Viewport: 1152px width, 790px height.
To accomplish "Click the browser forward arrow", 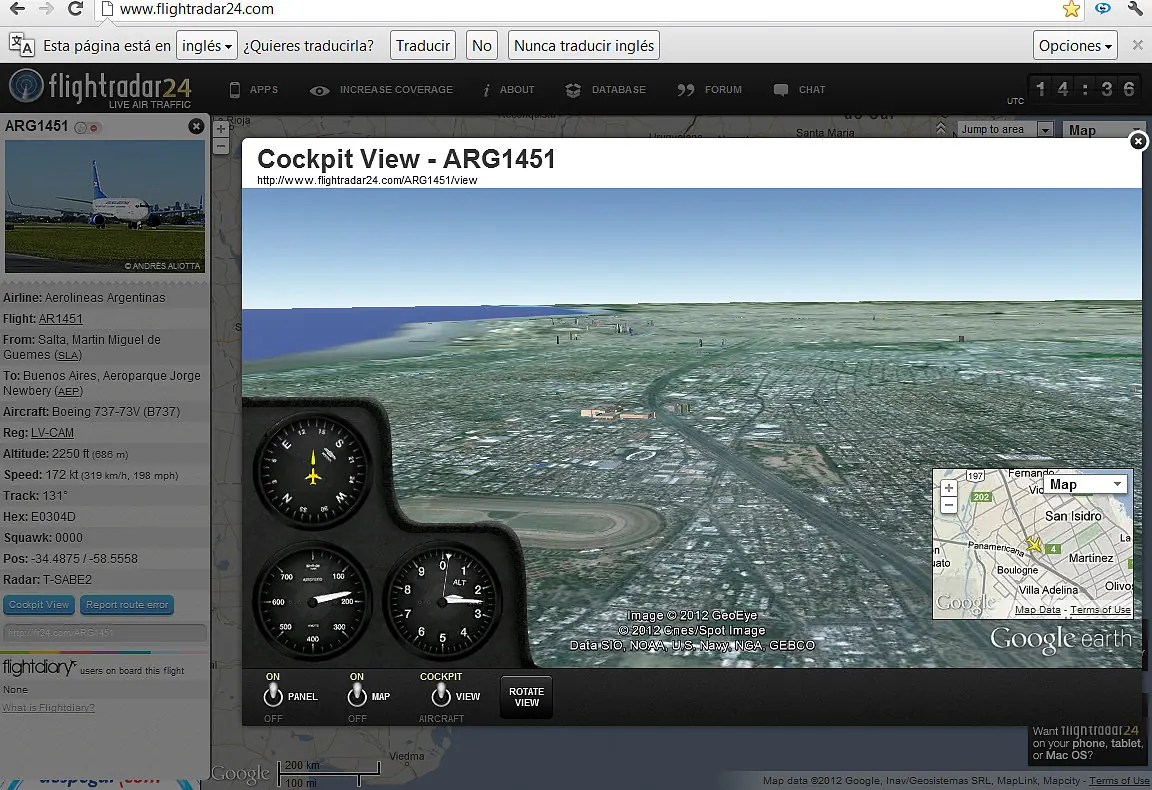I will (46, 9).
